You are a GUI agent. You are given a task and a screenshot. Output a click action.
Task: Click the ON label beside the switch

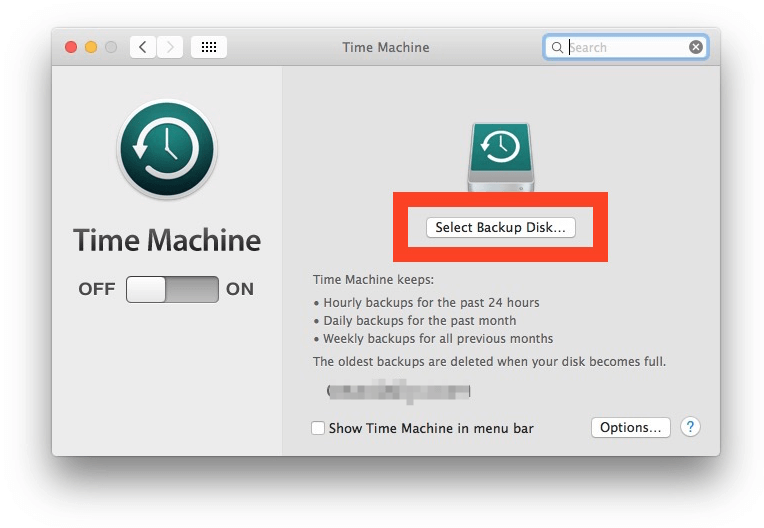click(x=240, y=290)
